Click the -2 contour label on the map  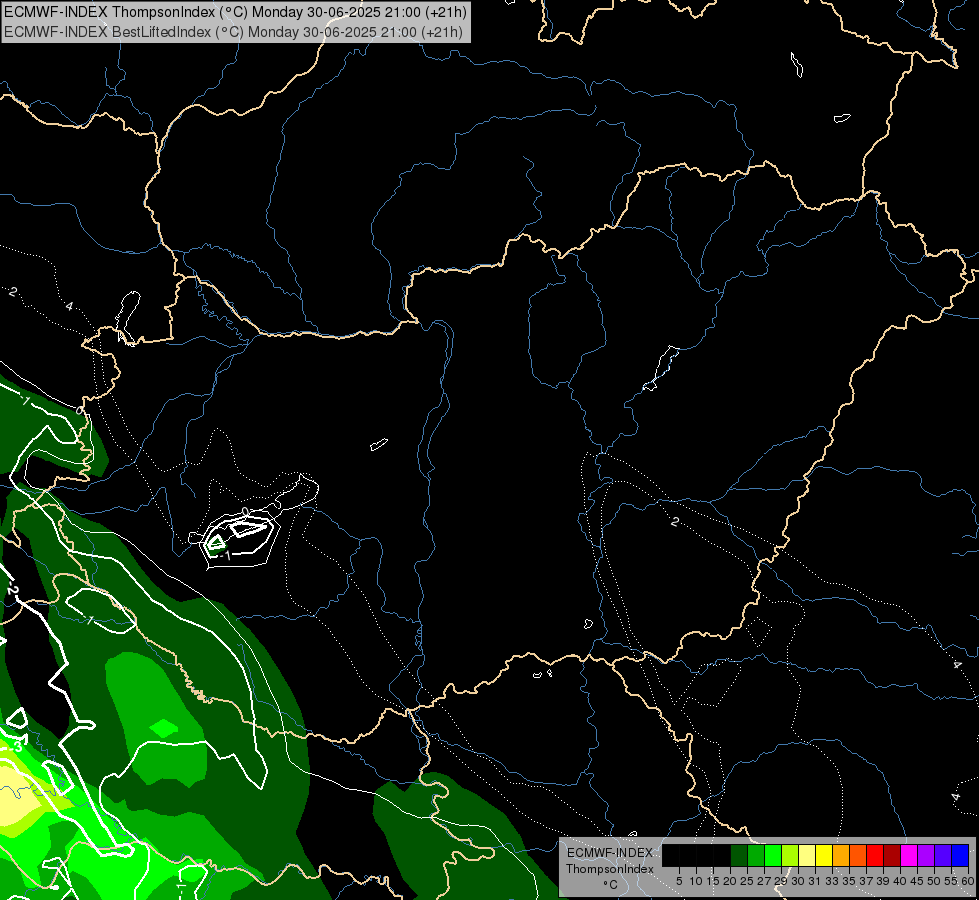[12, 590]
